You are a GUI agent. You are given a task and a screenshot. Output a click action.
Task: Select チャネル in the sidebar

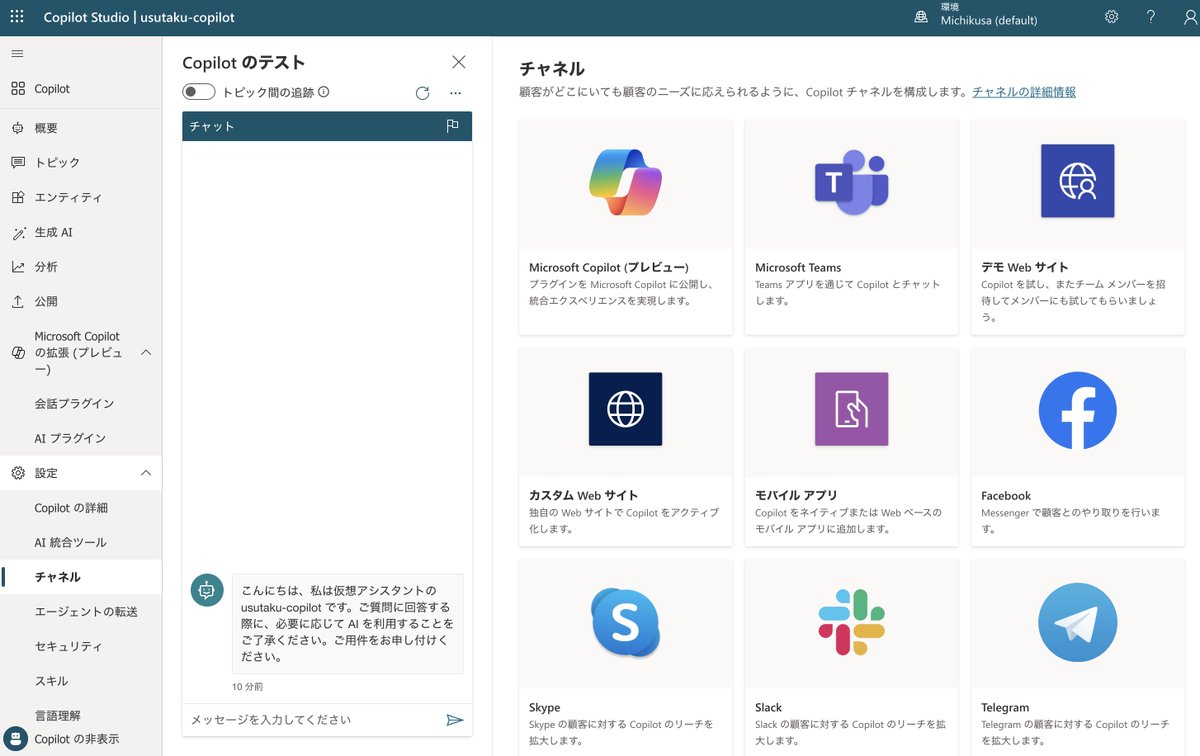click(x=81, y=577)
